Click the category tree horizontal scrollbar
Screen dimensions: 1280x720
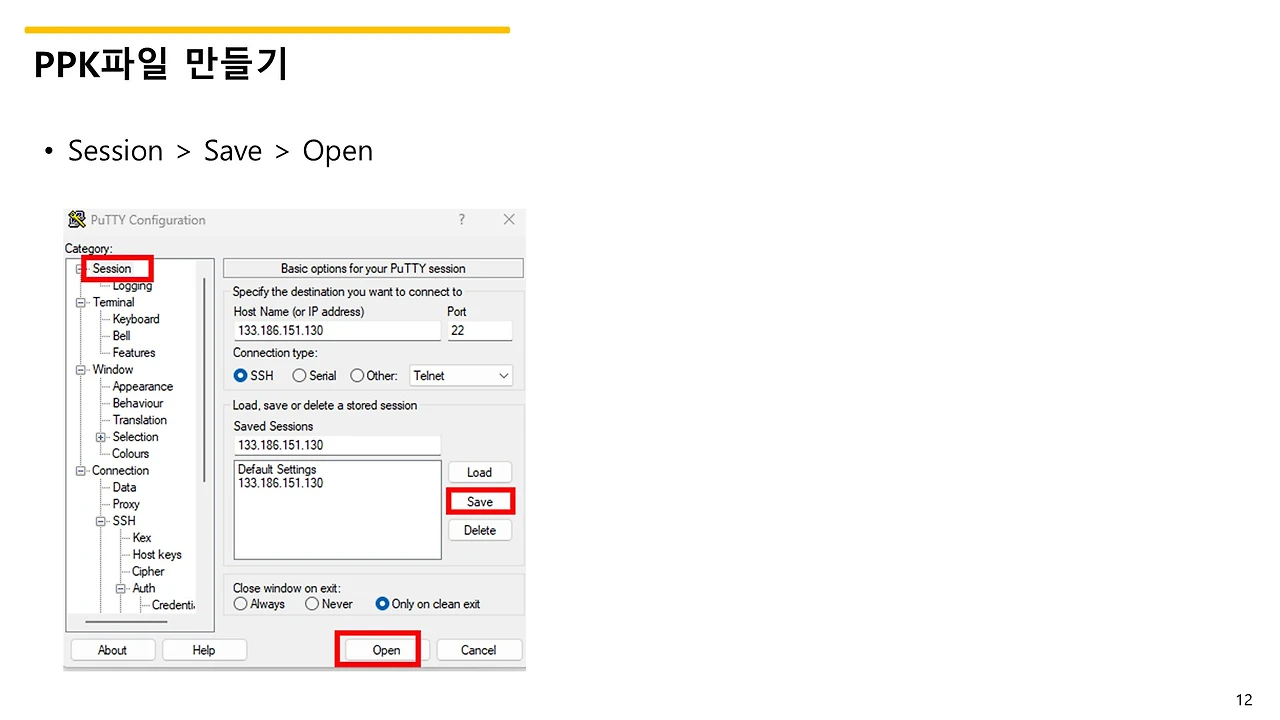click(127, 622)
